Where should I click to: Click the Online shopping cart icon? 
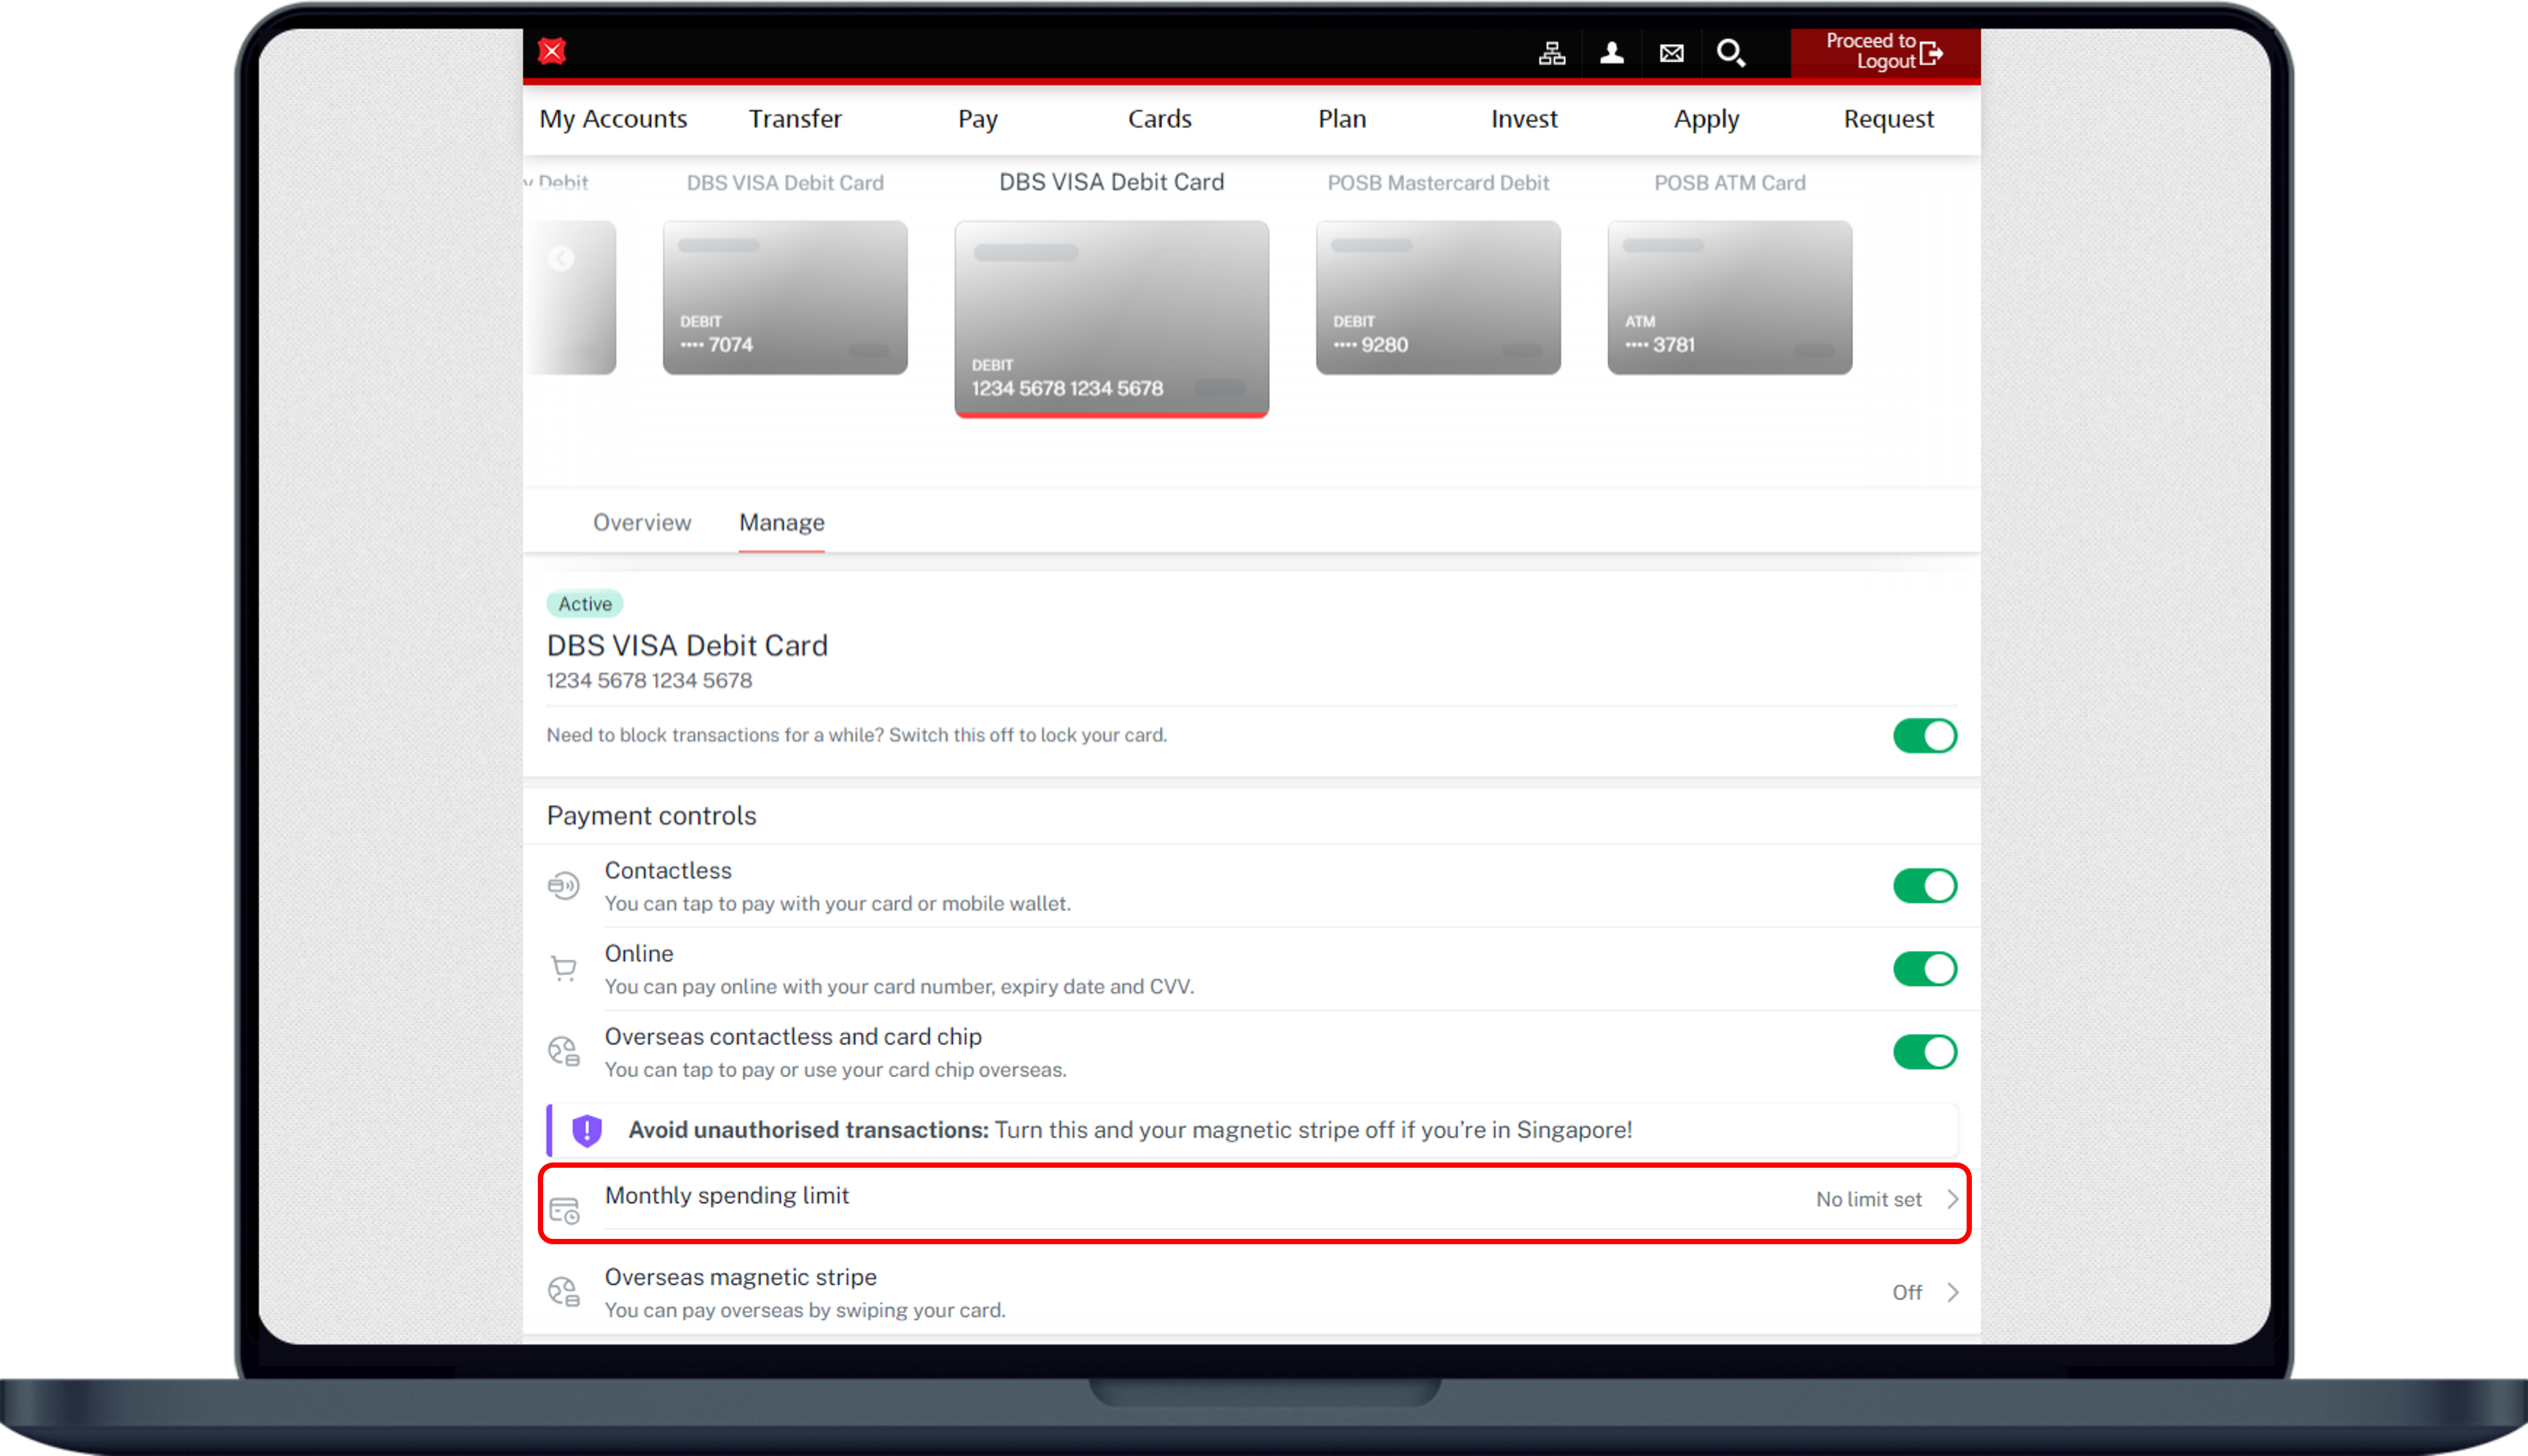point(564,968)
